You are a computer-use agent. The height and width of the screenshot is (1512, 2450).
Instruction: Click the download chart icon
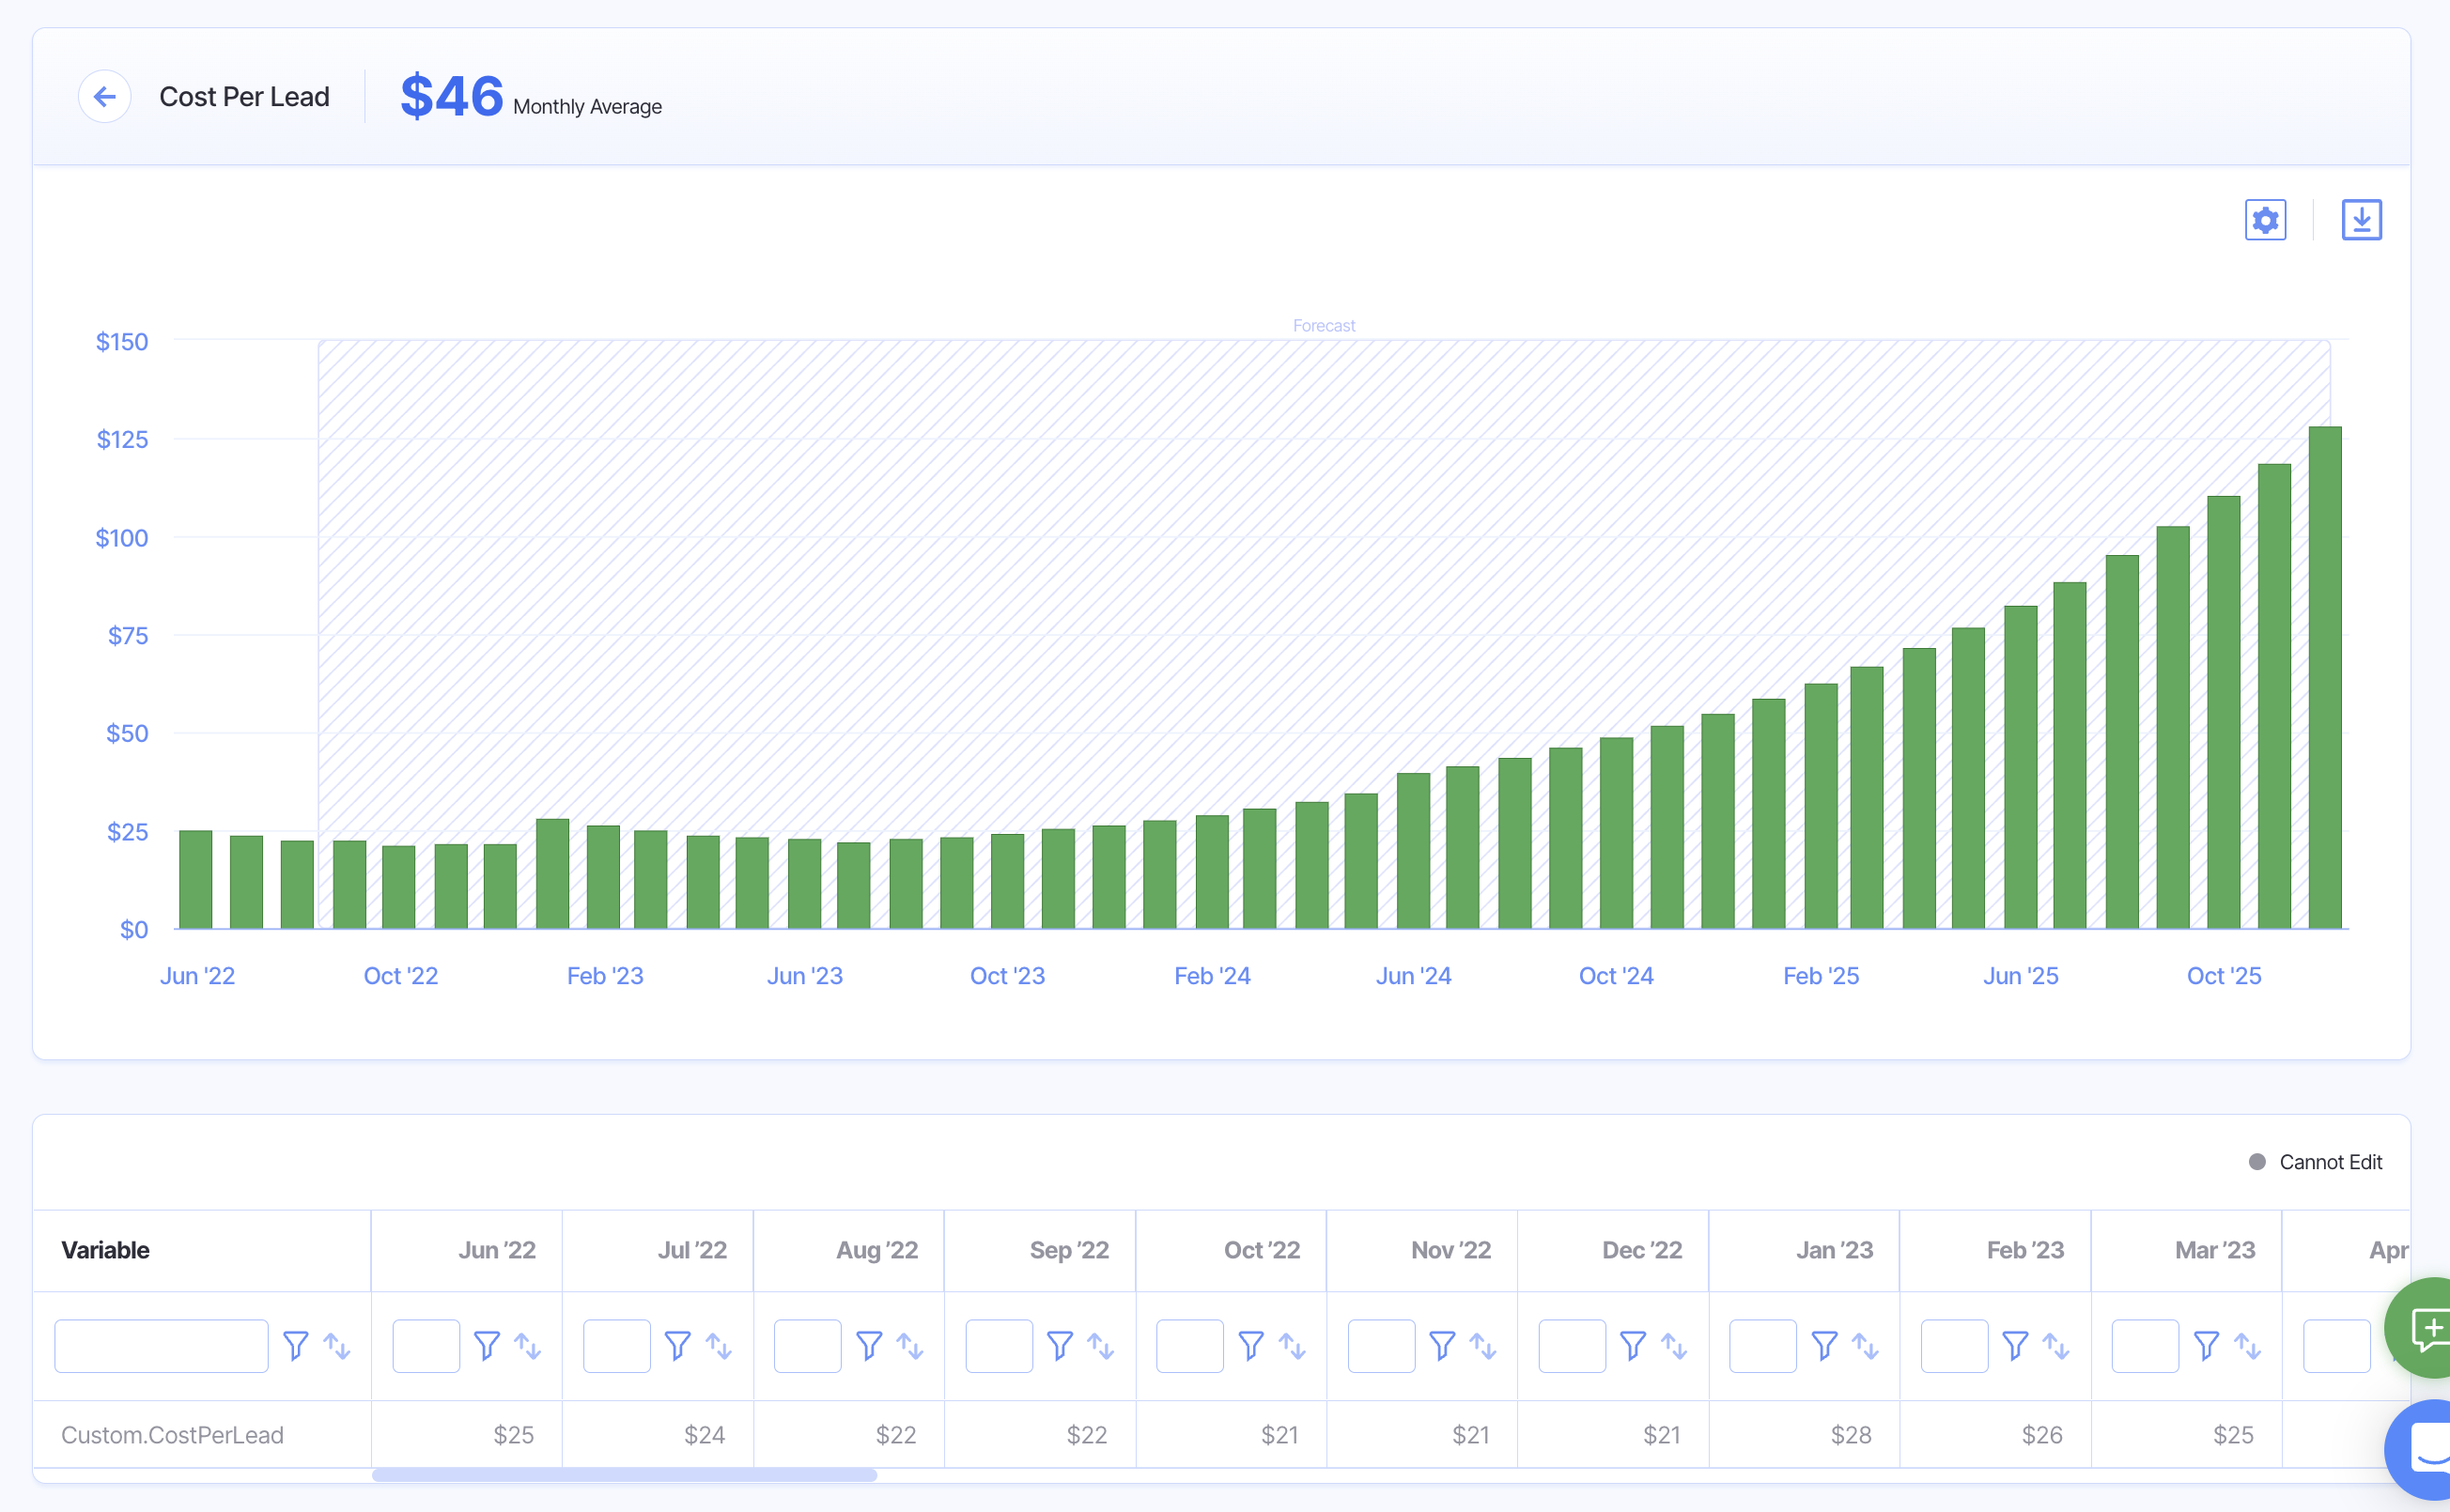[x=2361, y=220]
